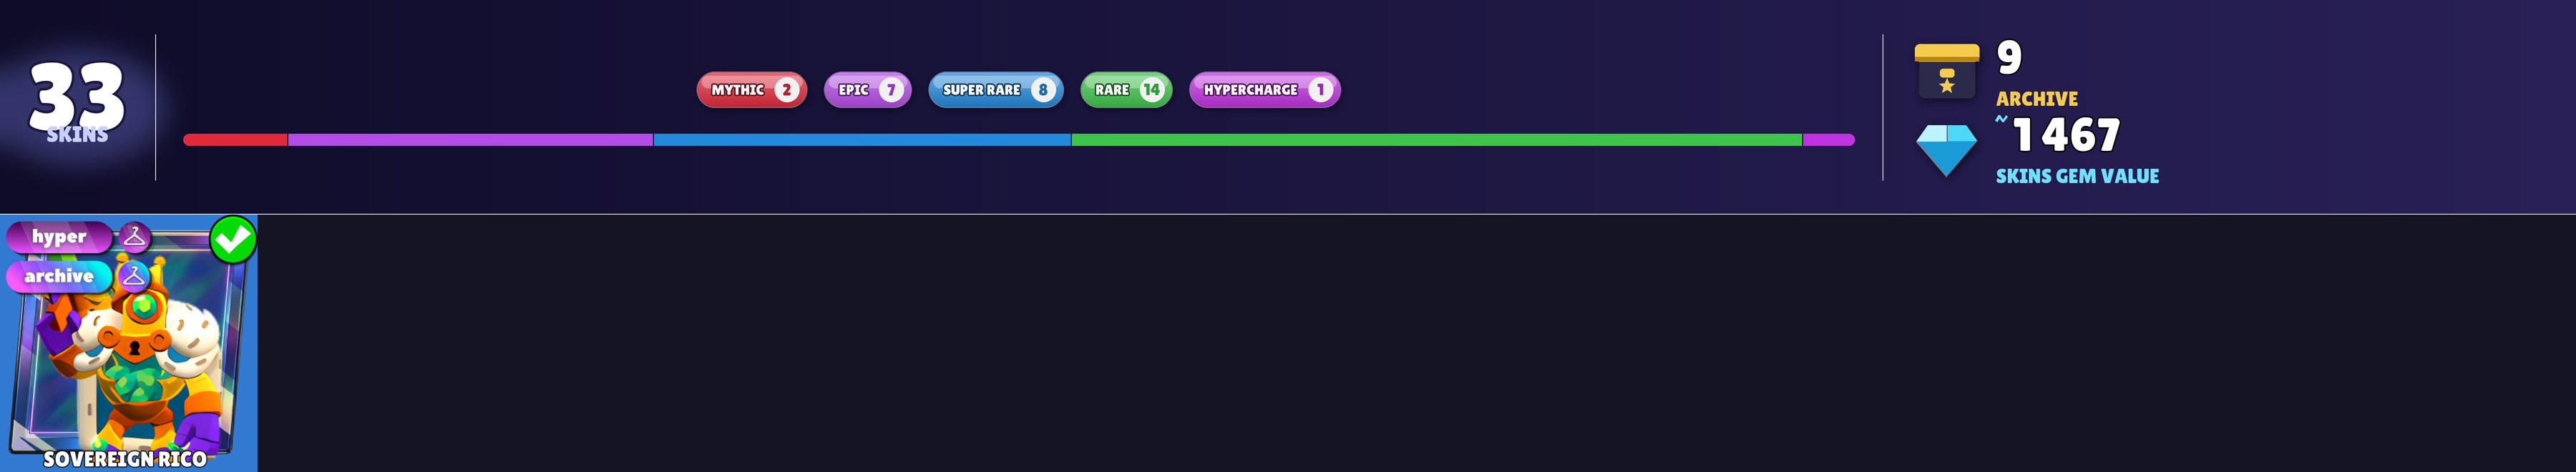Toggle the green checkmark on Sovereign Rico
Viewport: 2576px width, 472px height.
coord(233,239)
